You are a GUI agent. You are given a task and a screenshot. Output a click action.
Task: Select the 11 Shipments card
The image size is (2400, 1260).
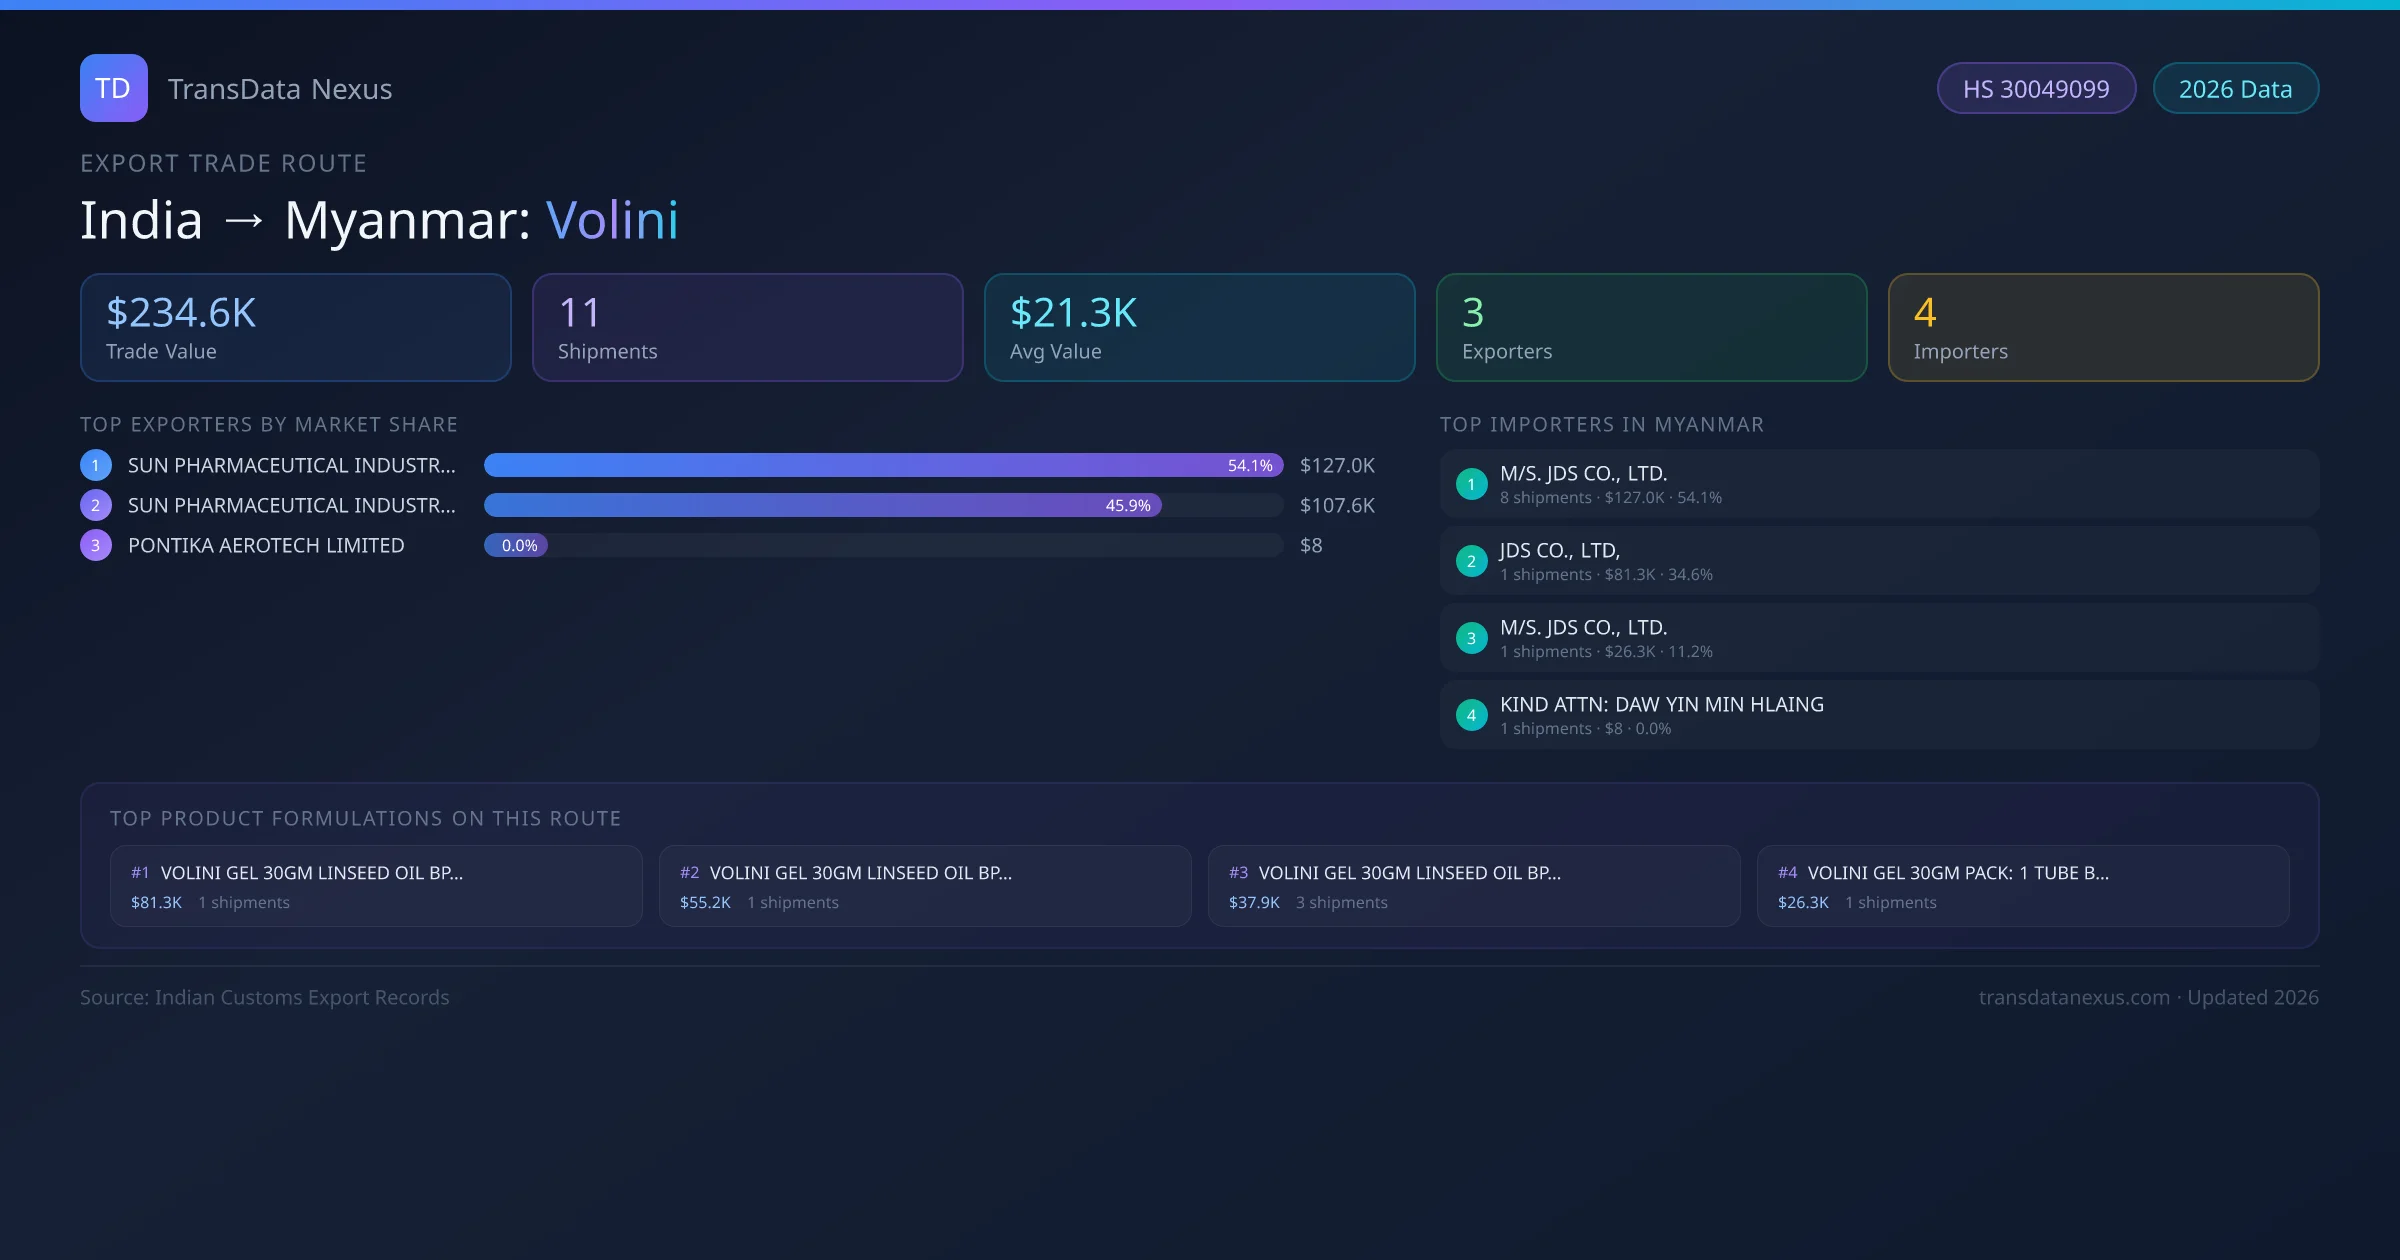(747, 328)
